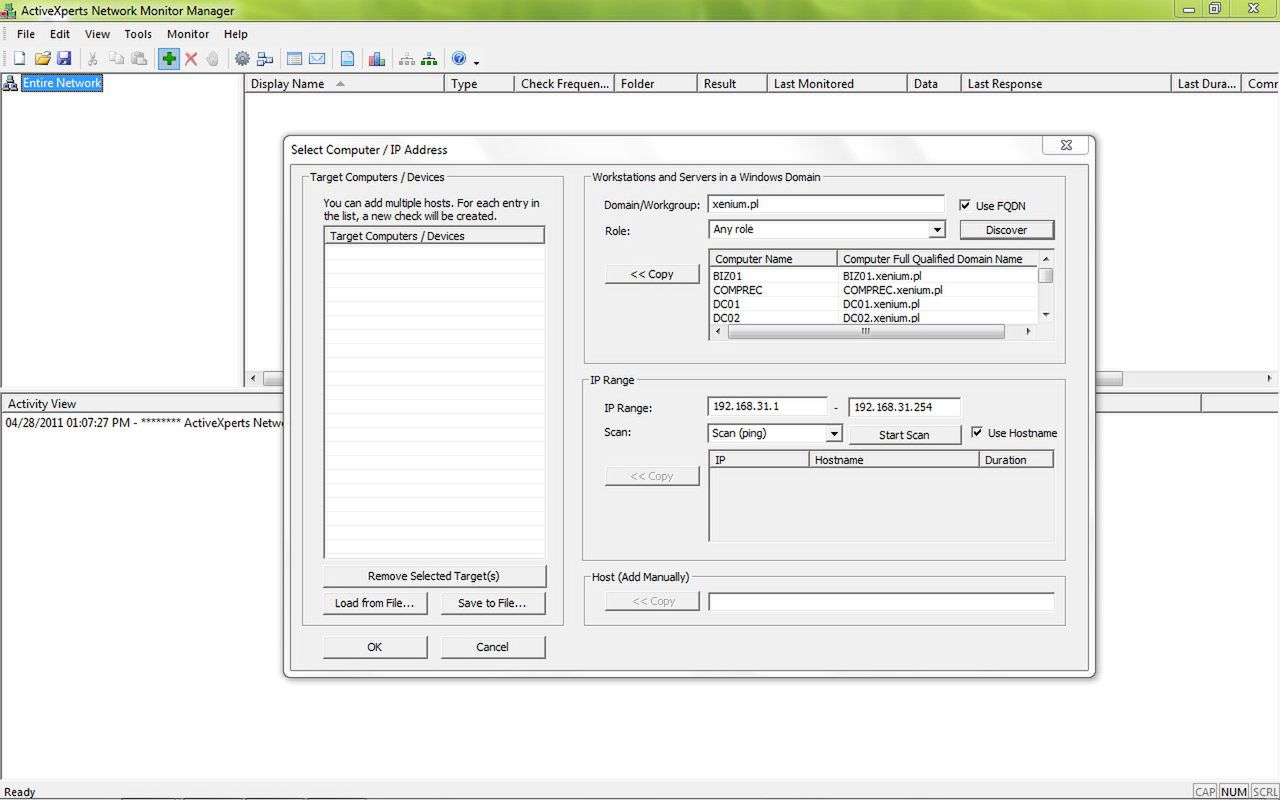
Task: Click the Paste clipboard icon
Action: tap(138, 59)
